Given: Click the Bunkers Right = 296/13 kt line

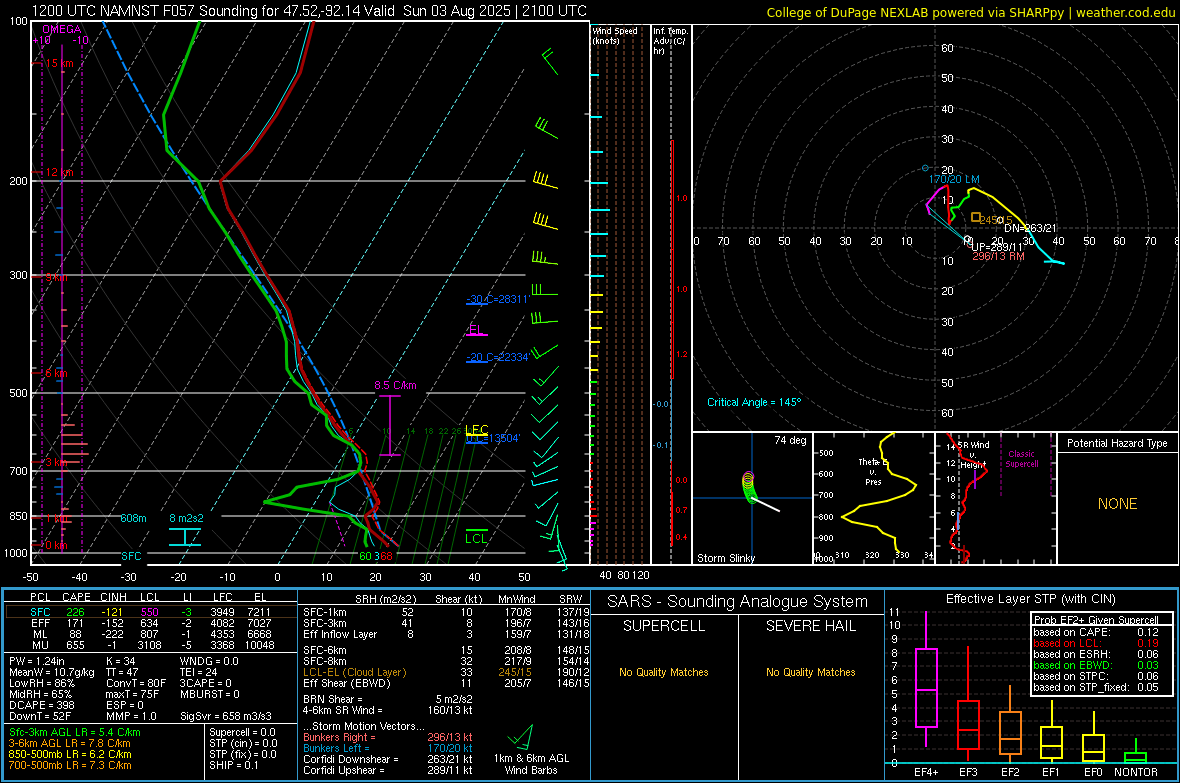Looking at the screenshot, I should (388, 737).
